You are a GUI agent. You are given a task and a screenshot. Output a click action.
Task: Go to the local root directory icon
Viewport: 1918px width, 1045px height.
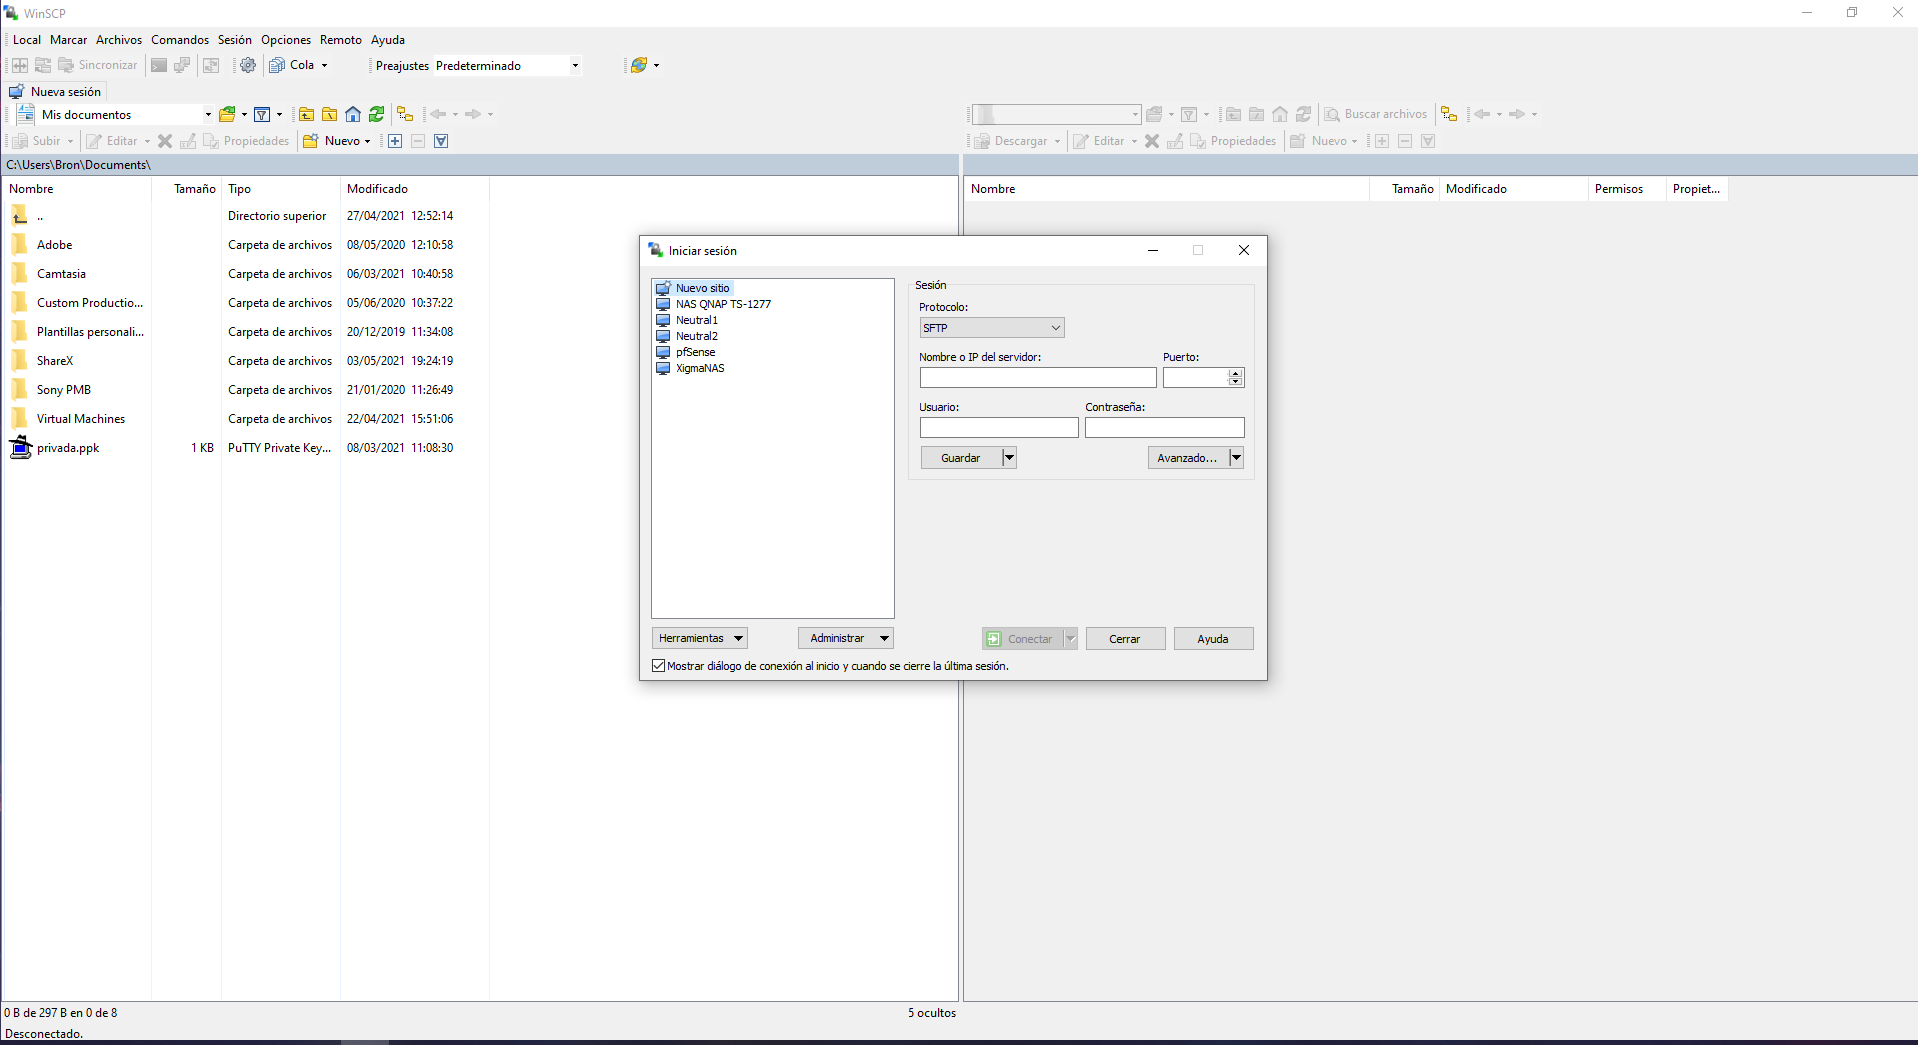click(x=329, y=114)
